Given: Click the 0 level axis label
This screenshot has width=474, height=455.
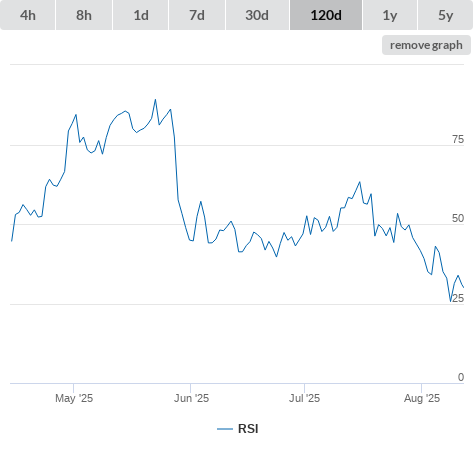Looking at the screenshot, I should [461, 377].
